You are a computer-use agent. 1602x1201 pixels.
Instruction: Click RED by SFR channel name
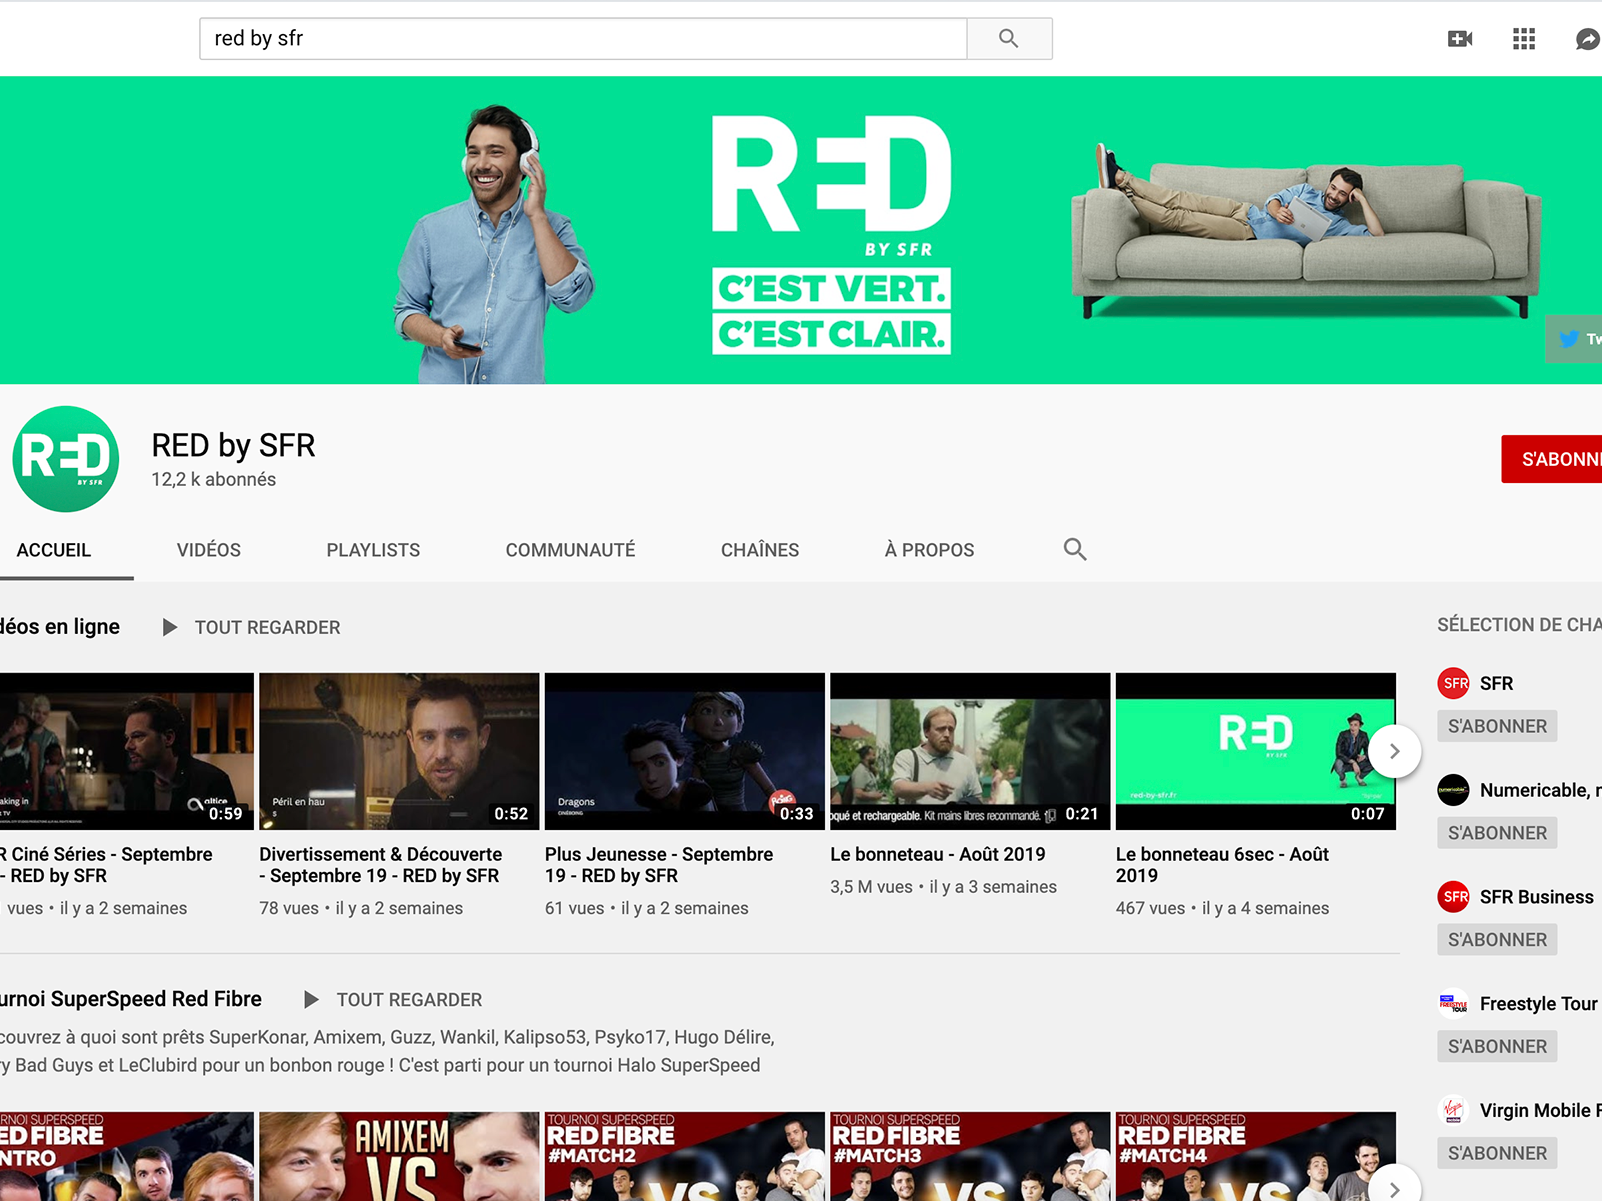click(x=233, y=445)
